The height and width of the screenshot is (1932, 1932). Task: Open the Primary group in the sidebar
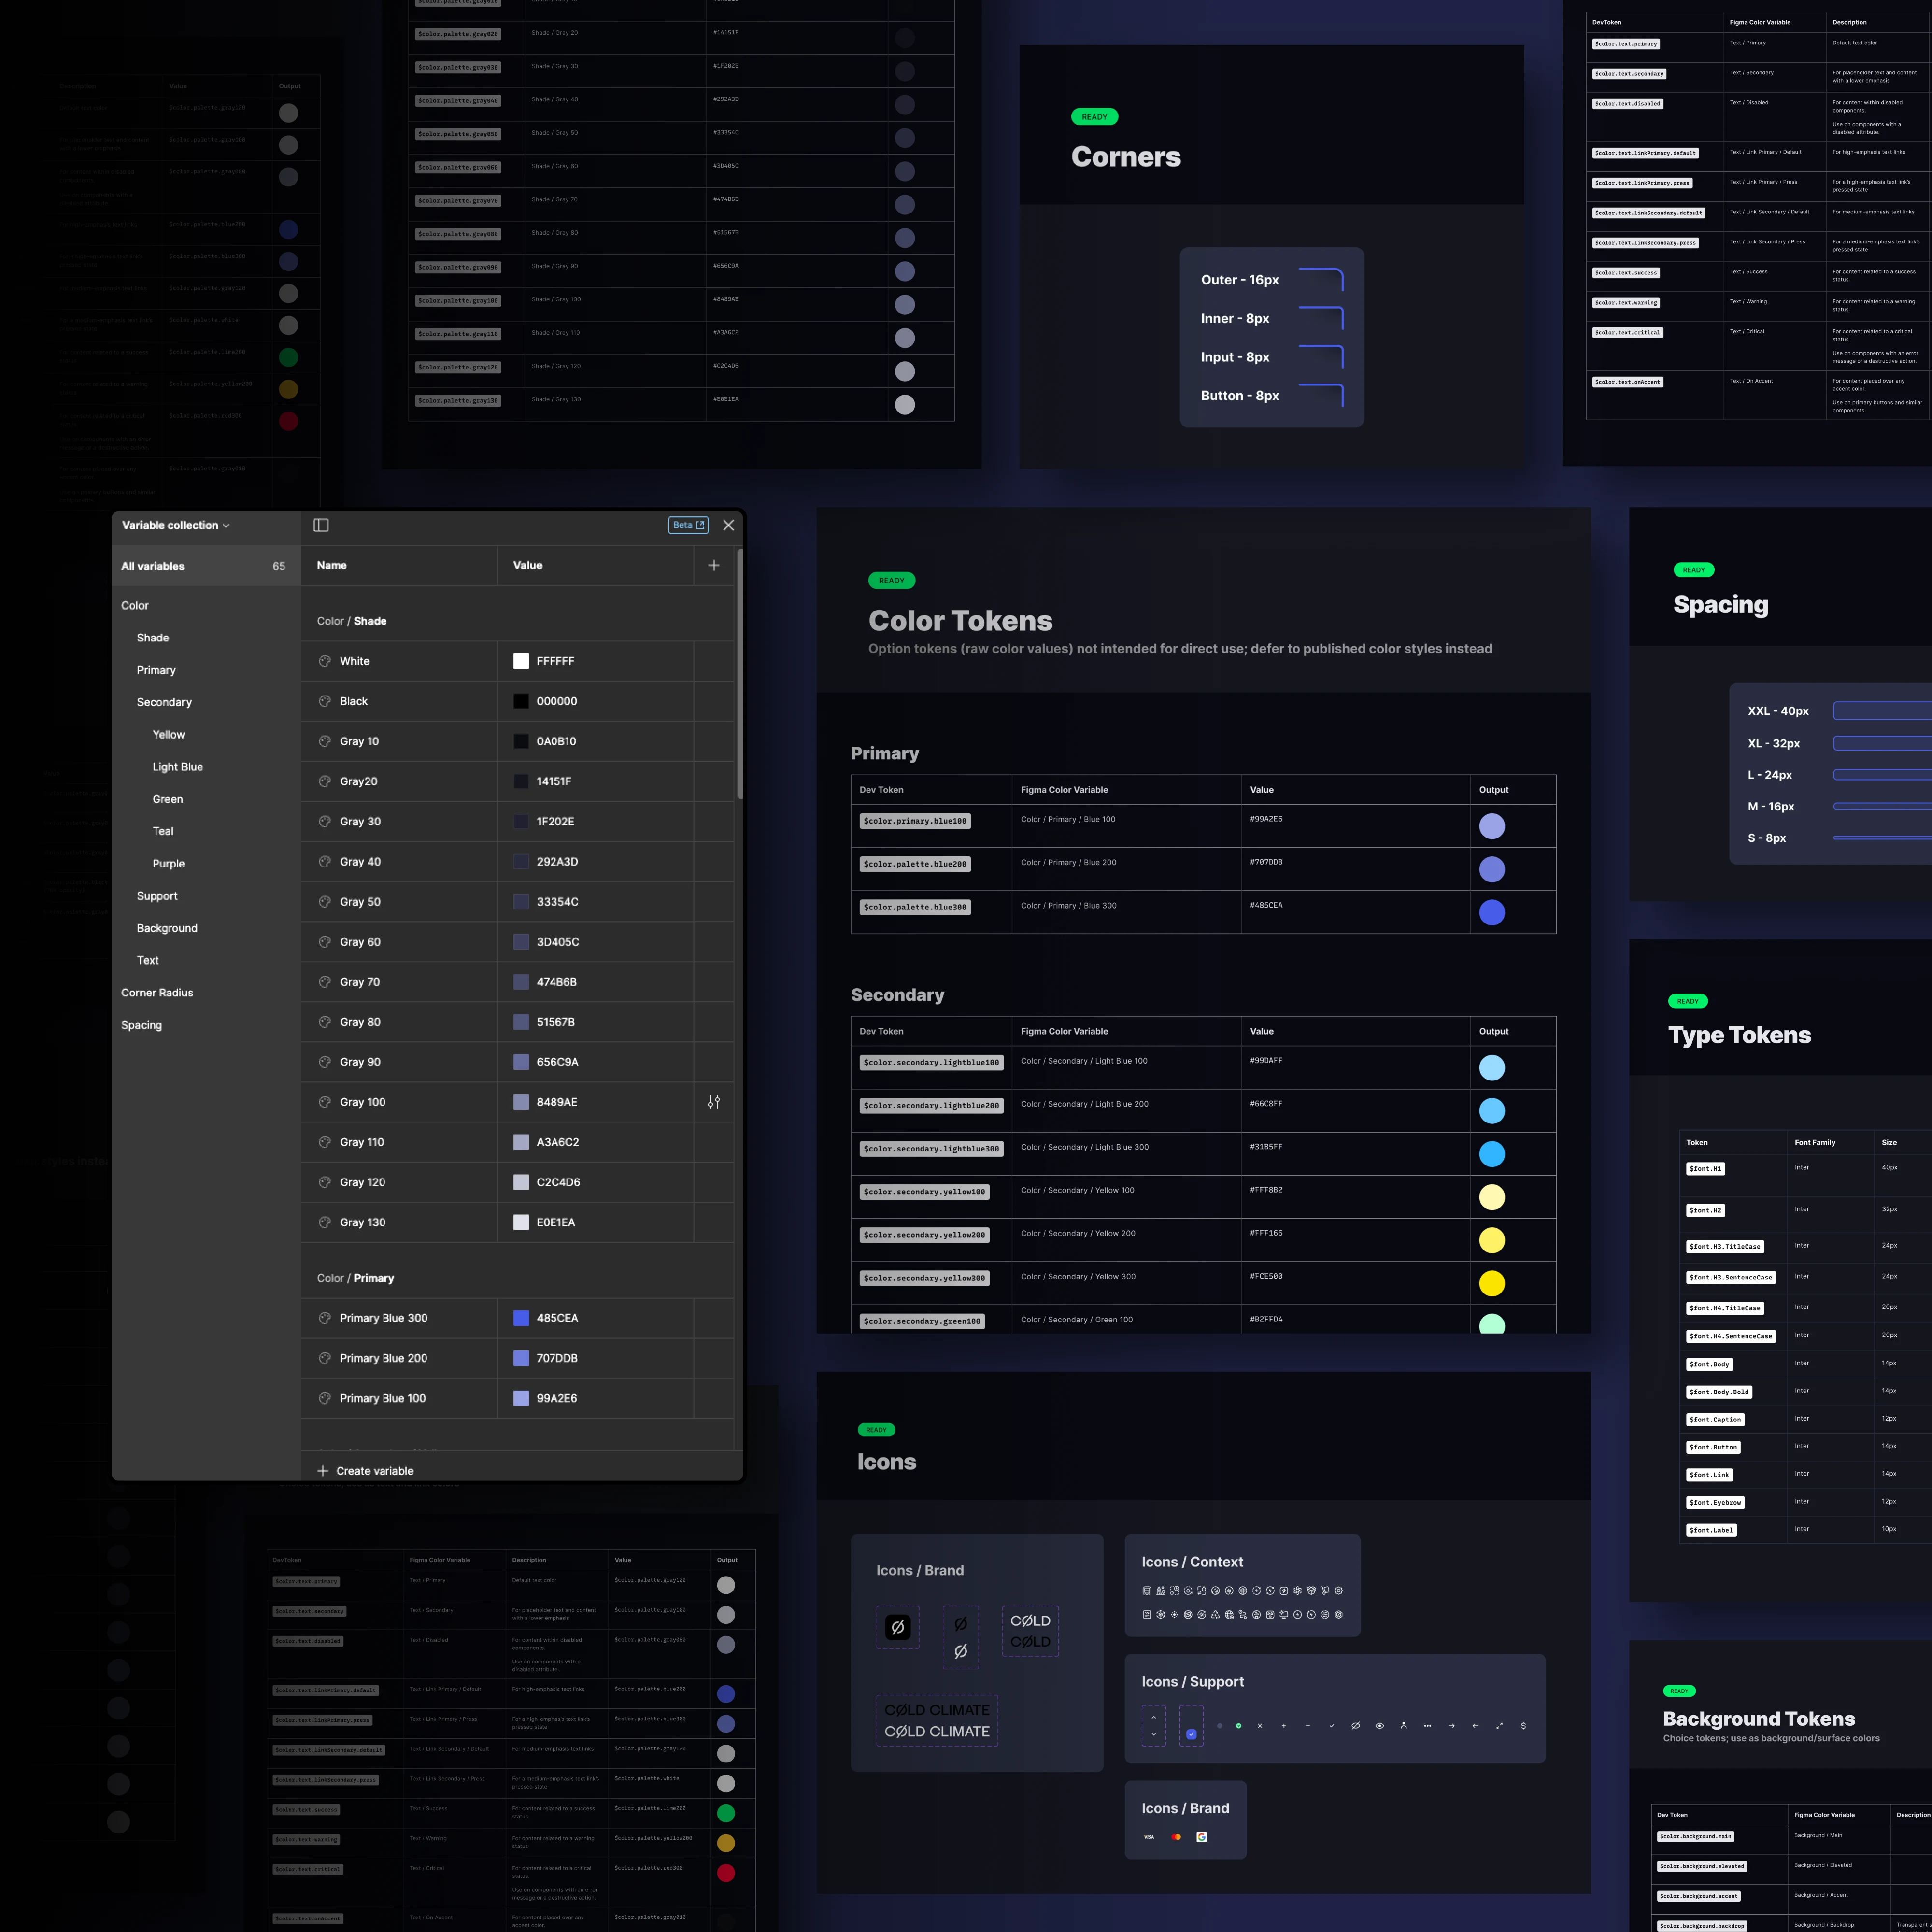(156, 670)
